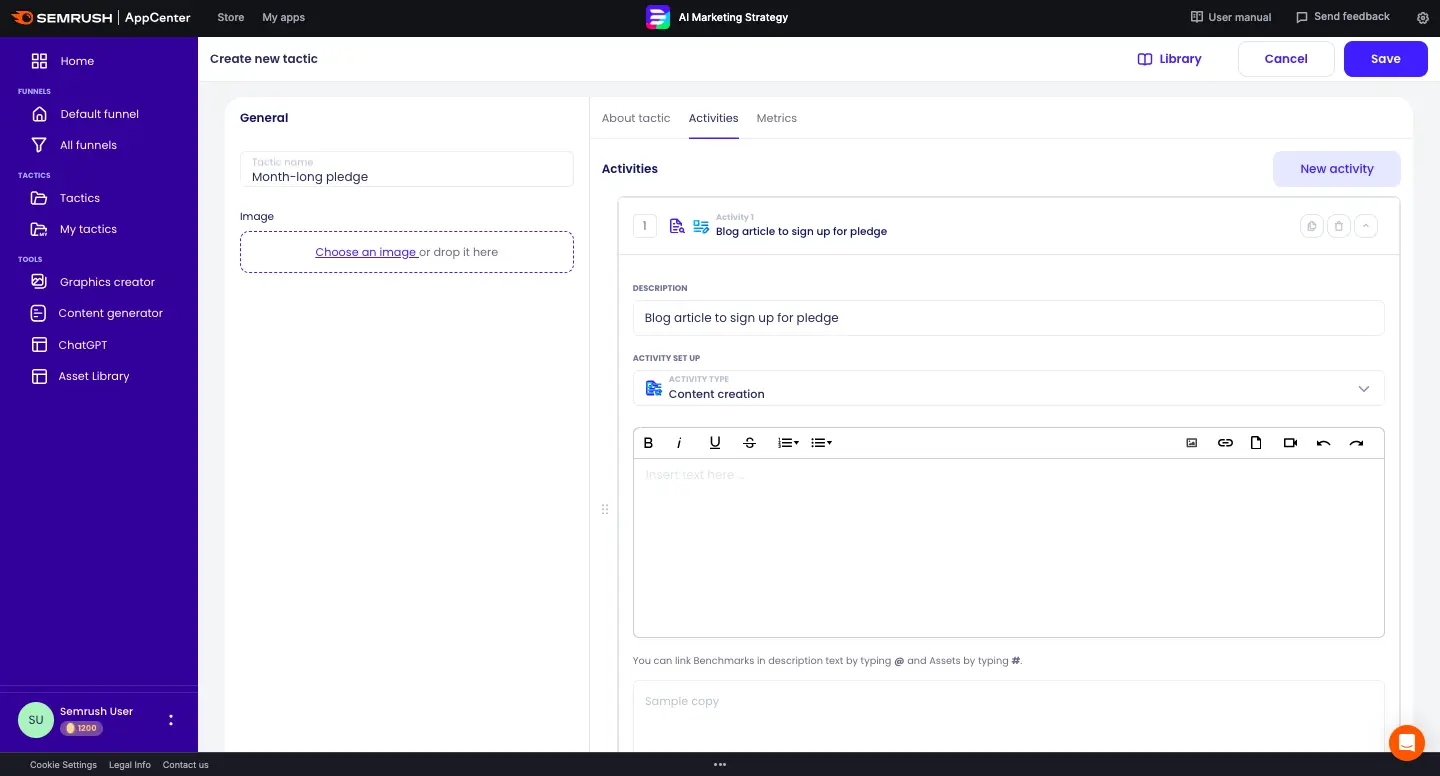Open the settings gear in the top bar
The image size is (1440, 776).
click(x=1423, y=18)
